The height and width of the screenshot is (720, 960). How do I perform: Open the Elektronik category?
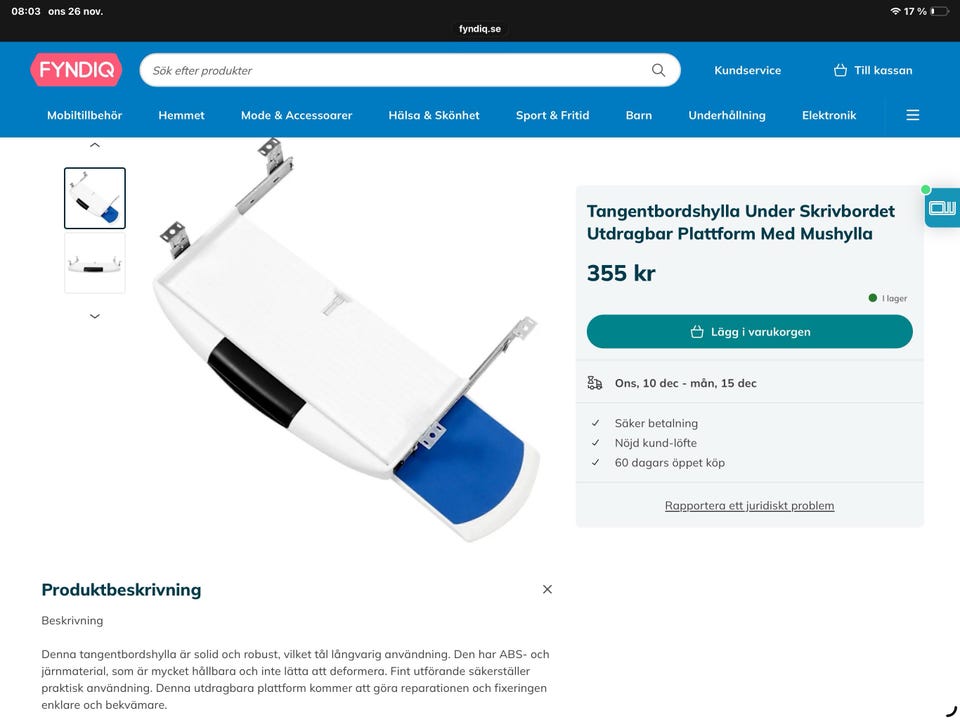pos(829,115)
